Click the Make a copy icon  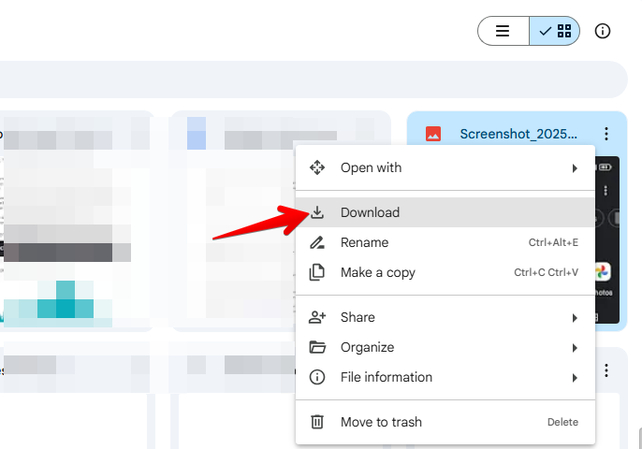[x=317, y=272]
